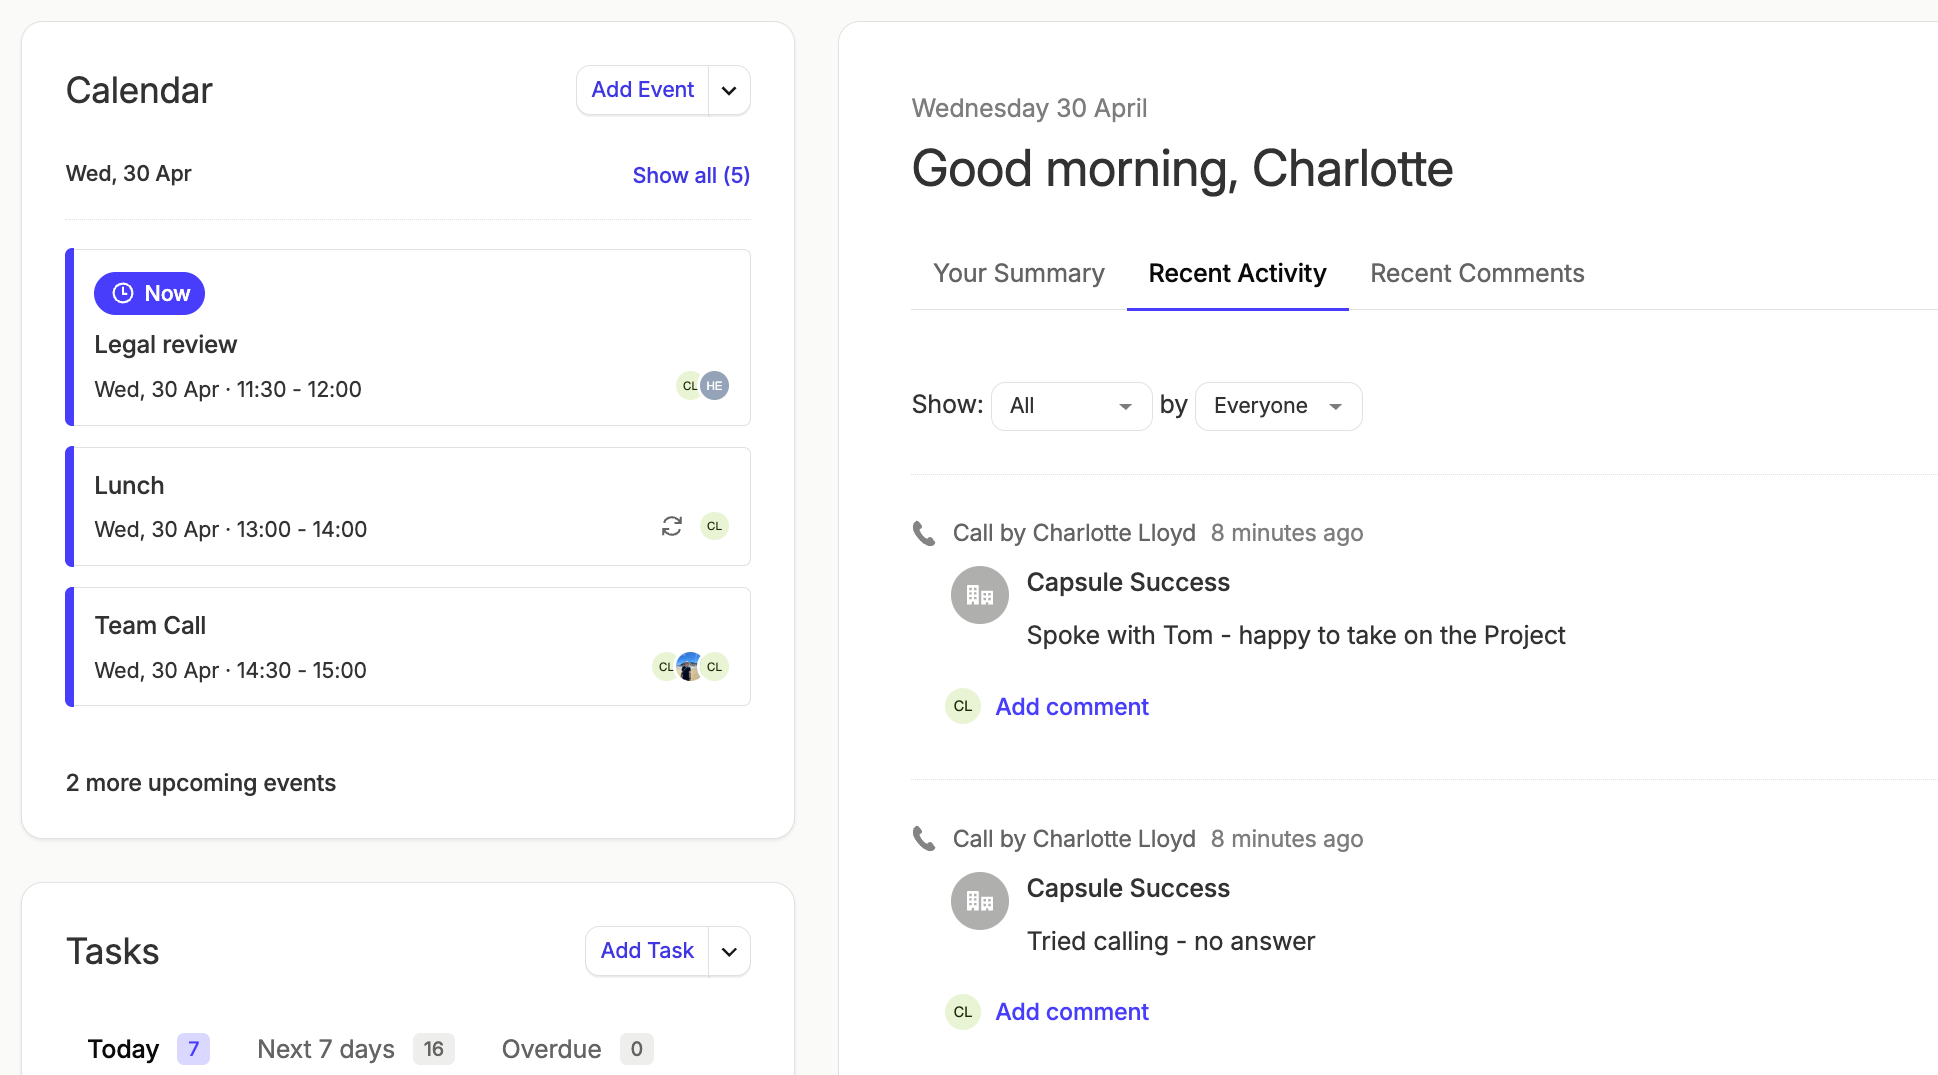Open Capsule Success above 'Spoke with Tom'
This screenshot has width=1938, height=1075.
[1128, 582]
